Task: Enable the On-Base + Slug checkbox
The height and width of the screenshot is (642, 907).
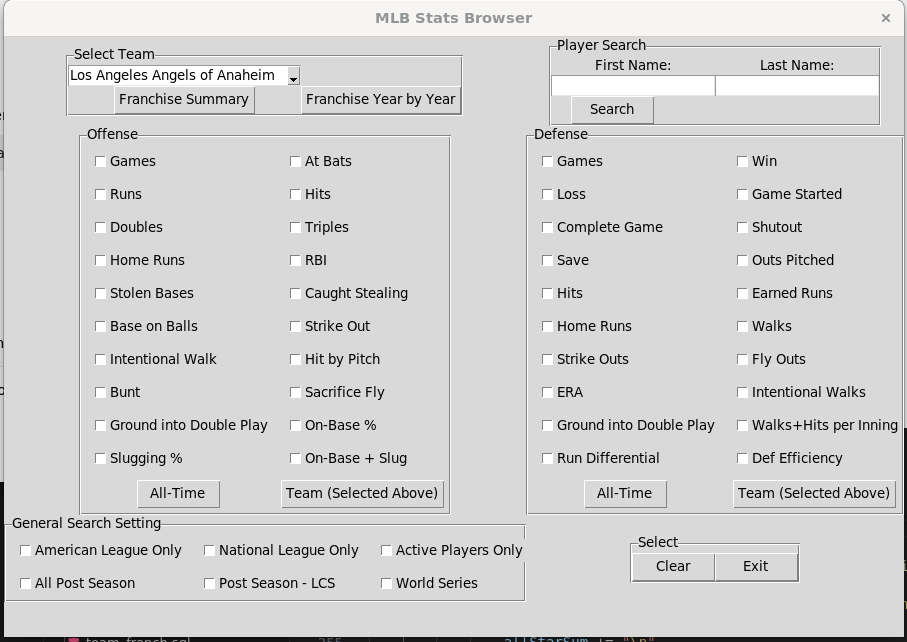Action: coord(295,458)
